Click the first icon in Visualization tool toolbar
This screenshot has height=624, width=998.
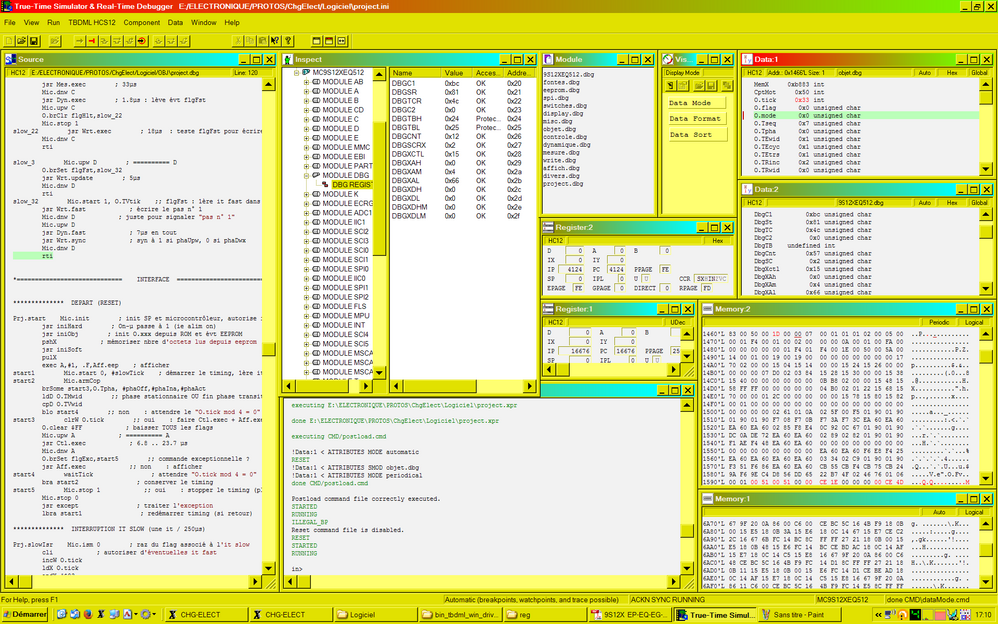[671, 85]
